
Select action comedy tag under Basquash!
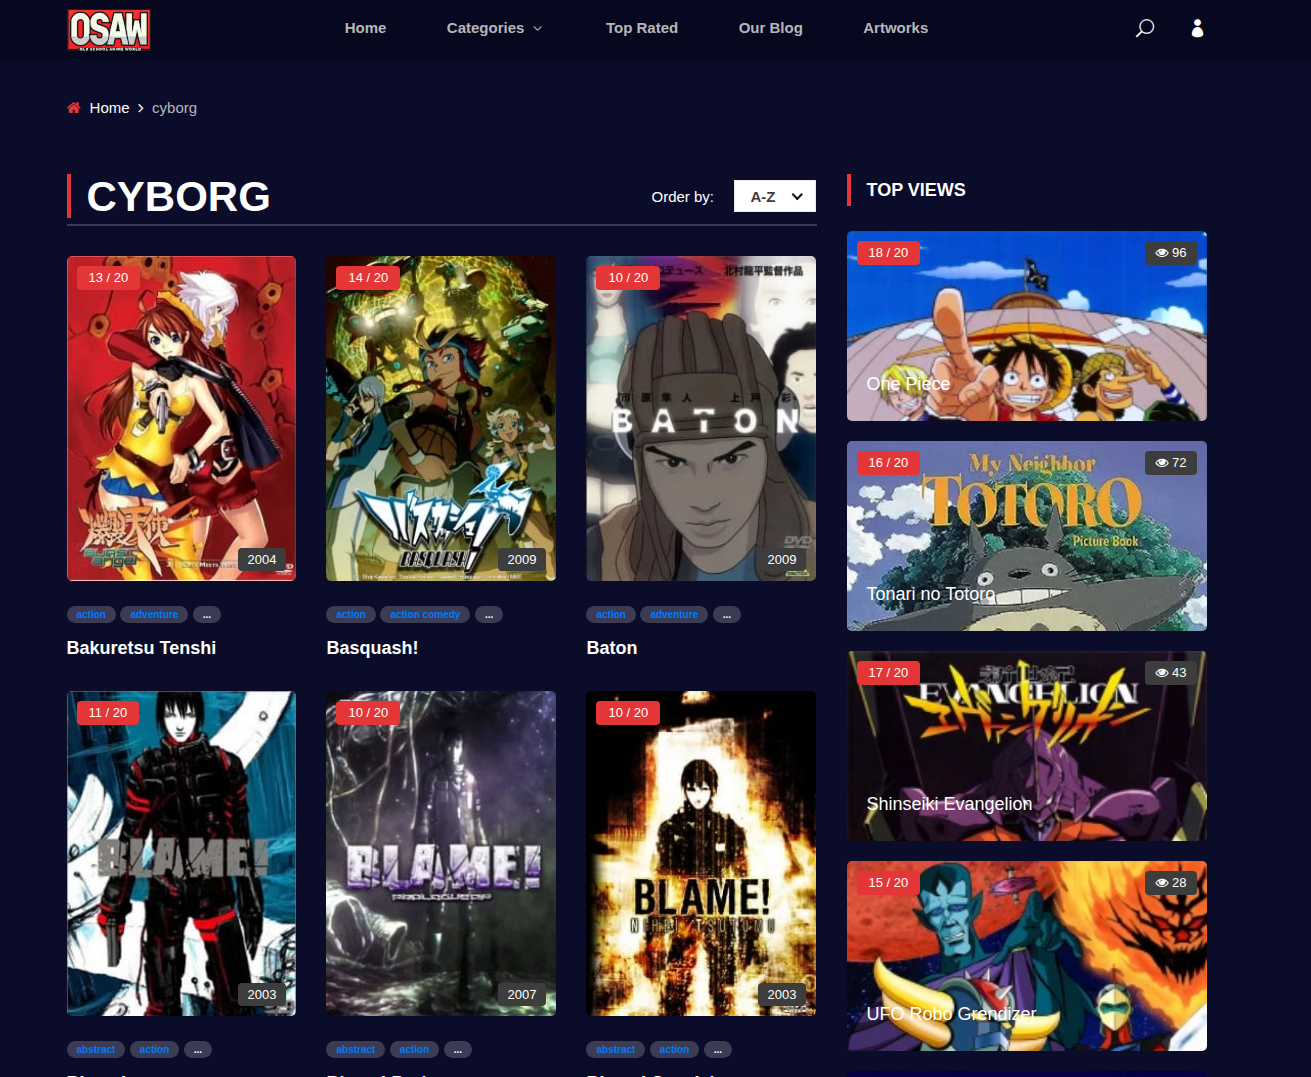(x=425, y=615)
